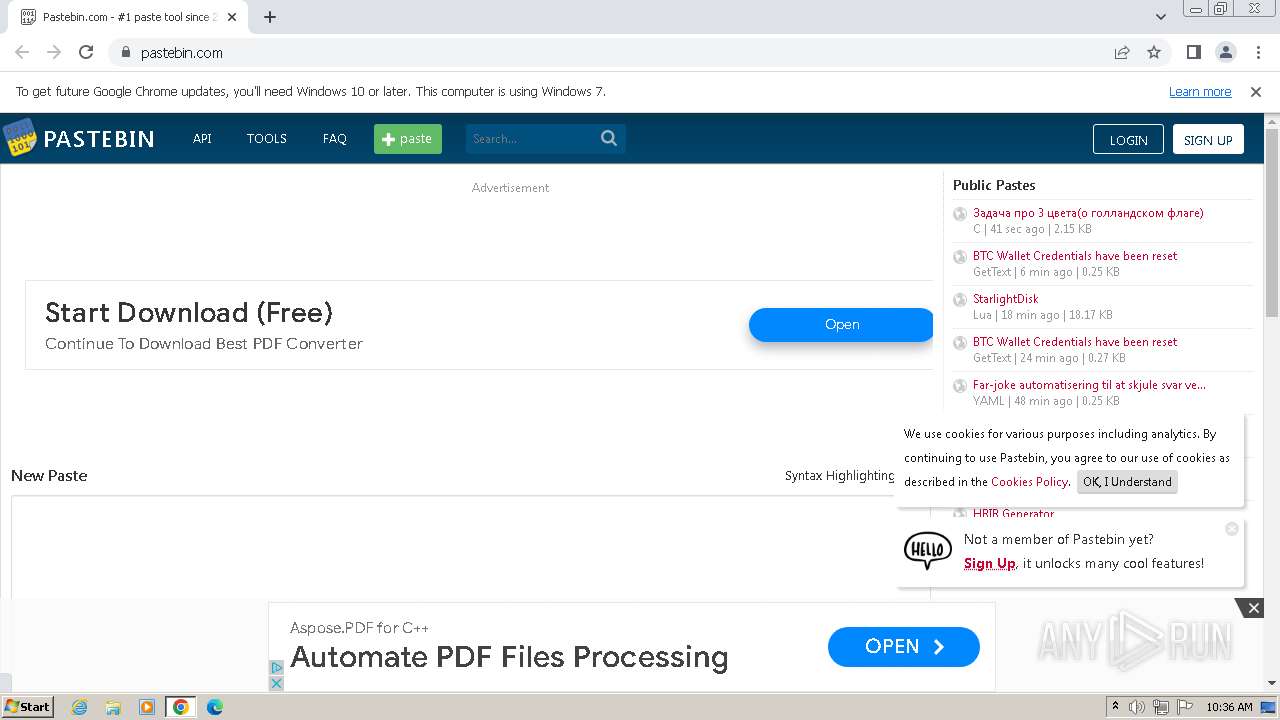
Task: Click the search magnifier icon
Action: [609, 138]
